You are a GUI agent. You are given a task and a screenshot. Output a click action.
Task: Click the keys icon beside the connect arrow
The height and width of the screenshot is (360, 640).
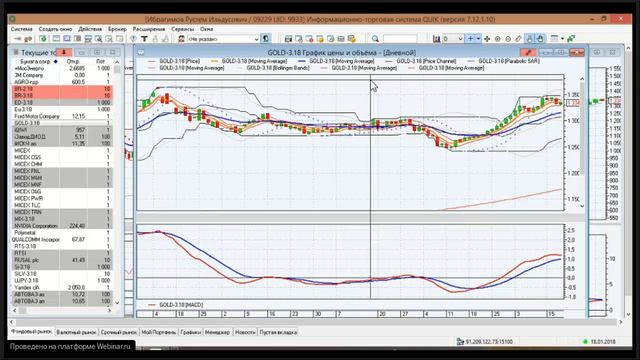point(28,39)
